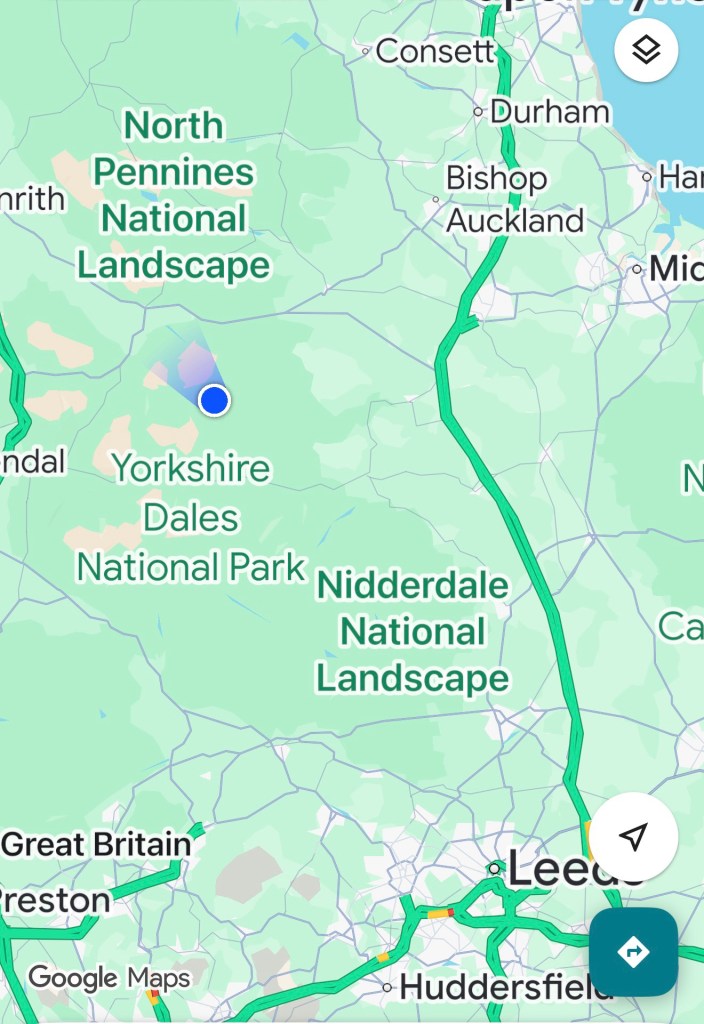
Task: Tap the Bishop Auckland marker dot
Action: click(436, 199)
